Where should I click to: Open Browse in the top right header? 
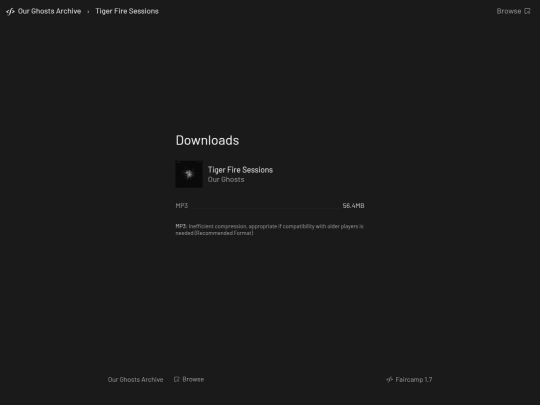pyautogui.click(x=513, y=11)
